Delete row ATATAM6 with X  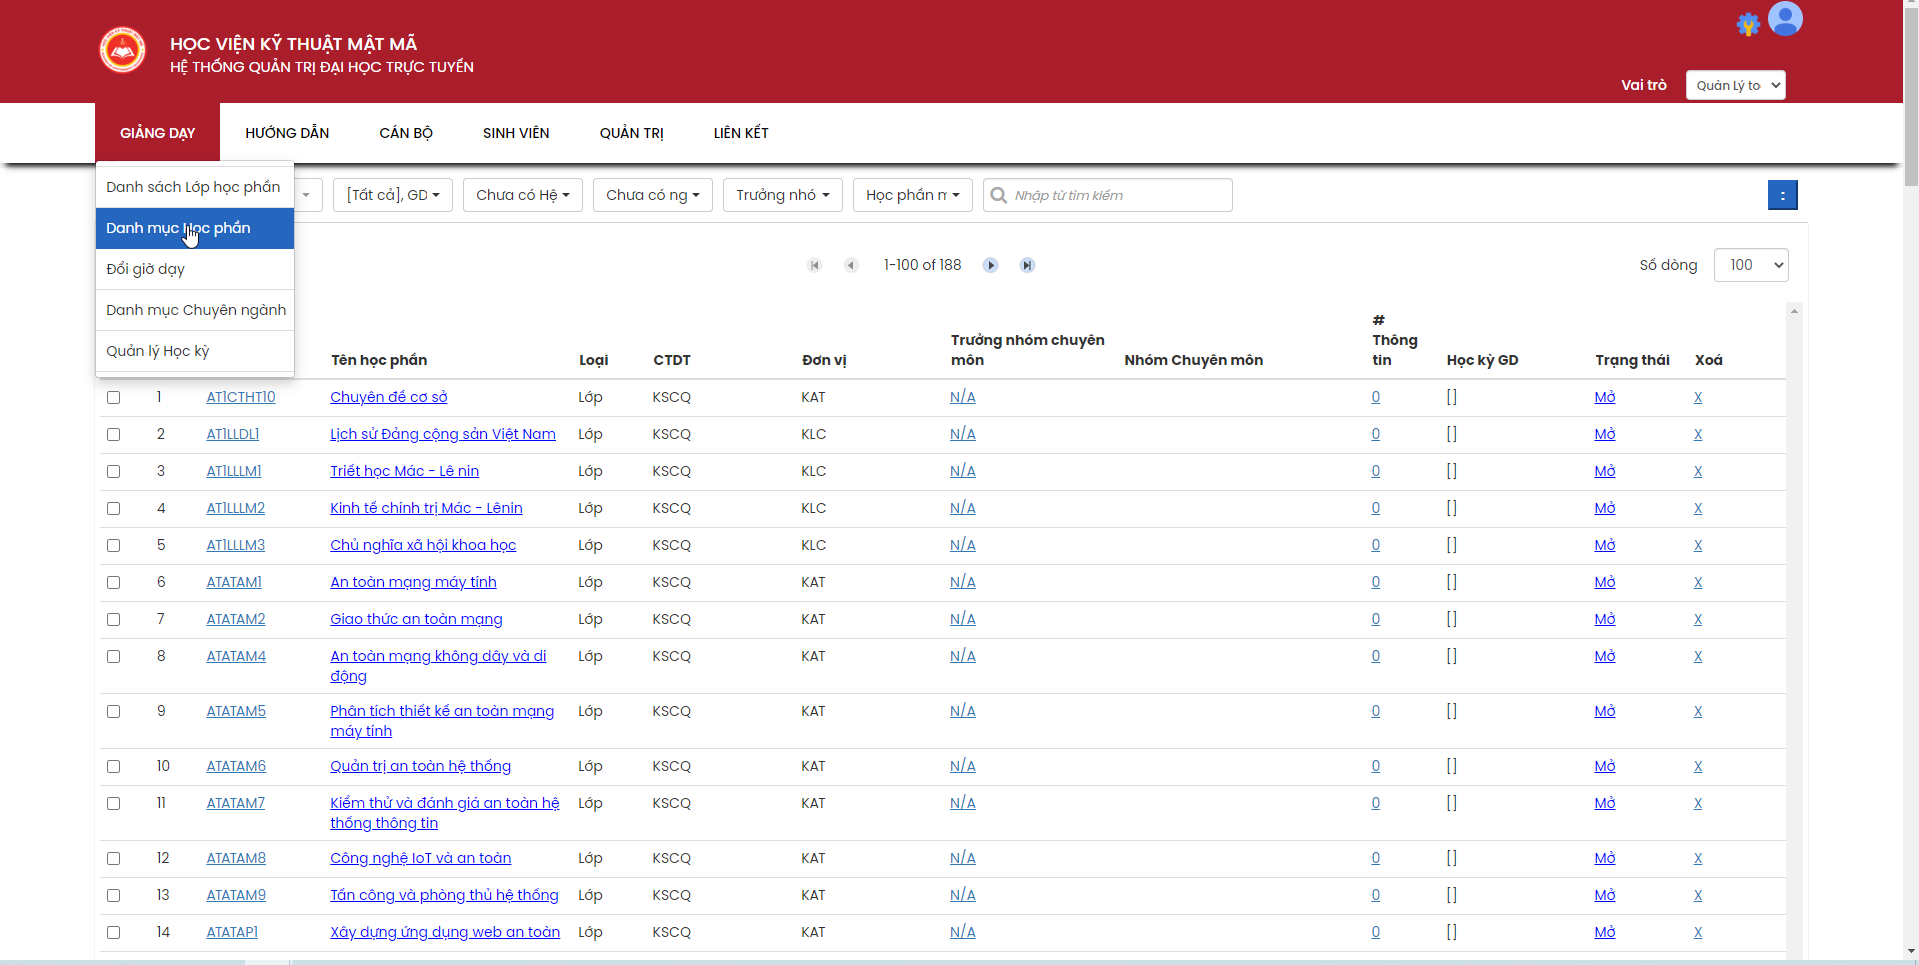point(1698,766)
